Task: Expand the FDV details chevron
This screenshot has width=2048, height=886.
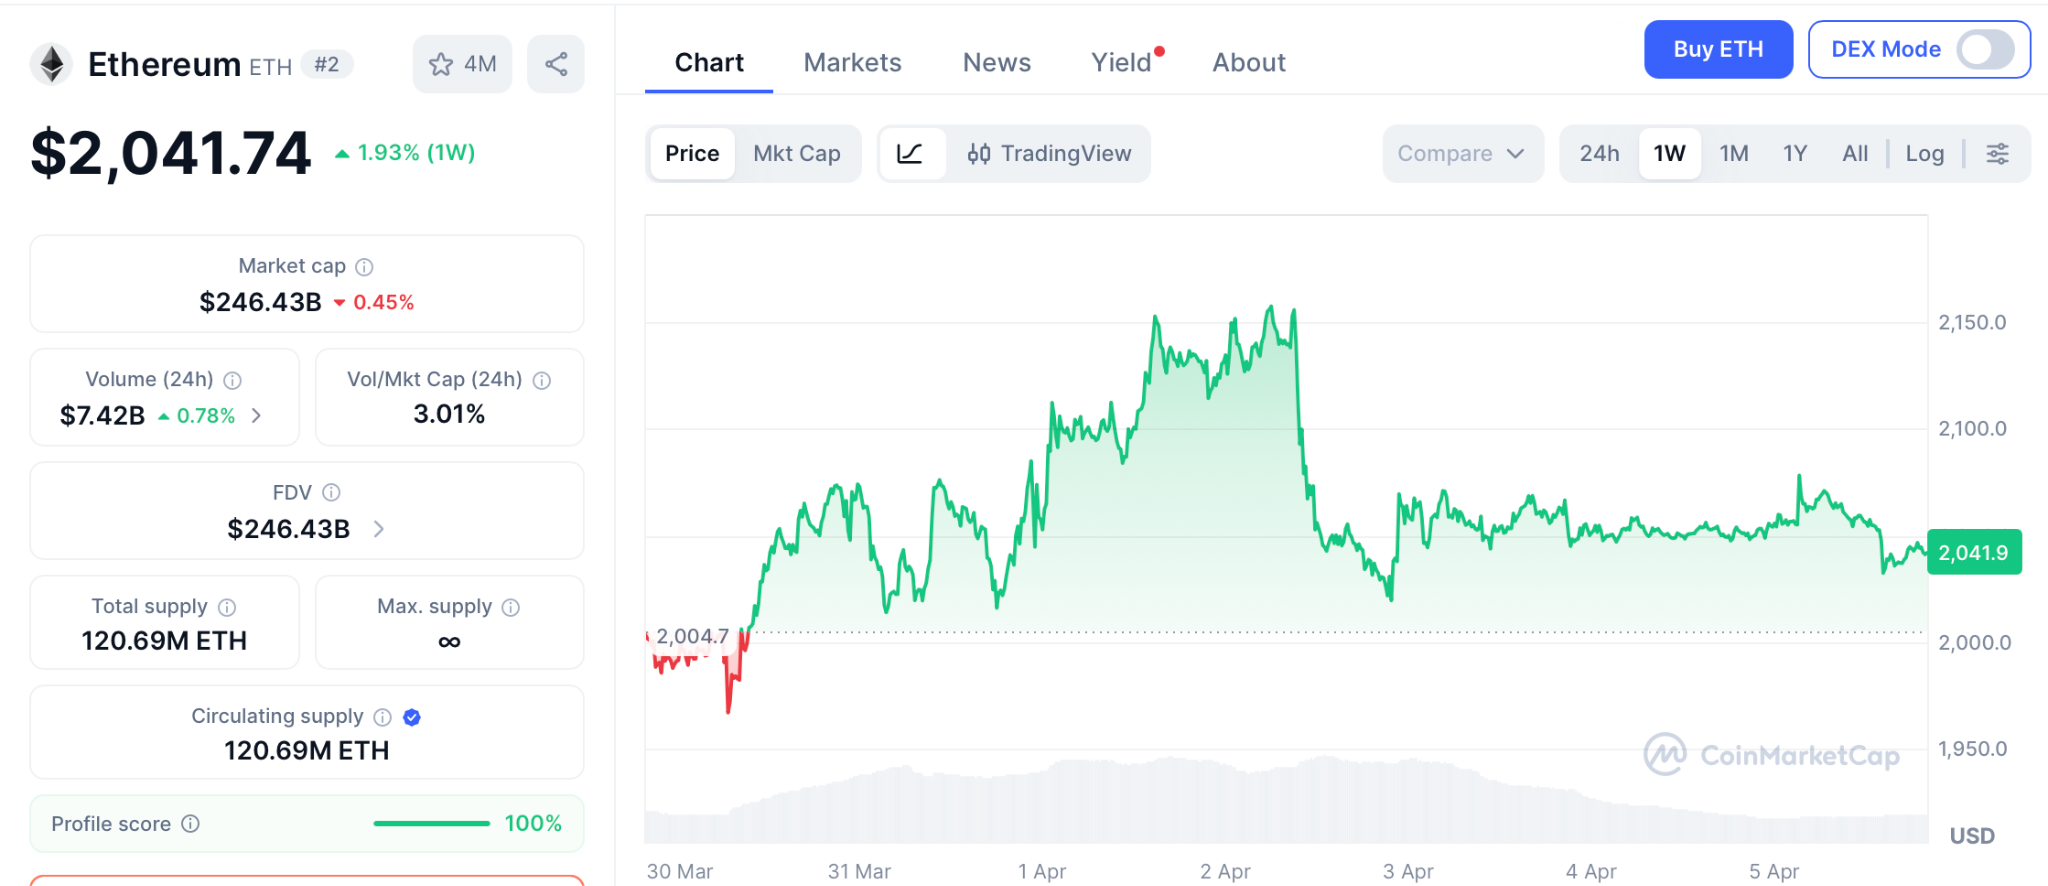Action: pos(379,529)
